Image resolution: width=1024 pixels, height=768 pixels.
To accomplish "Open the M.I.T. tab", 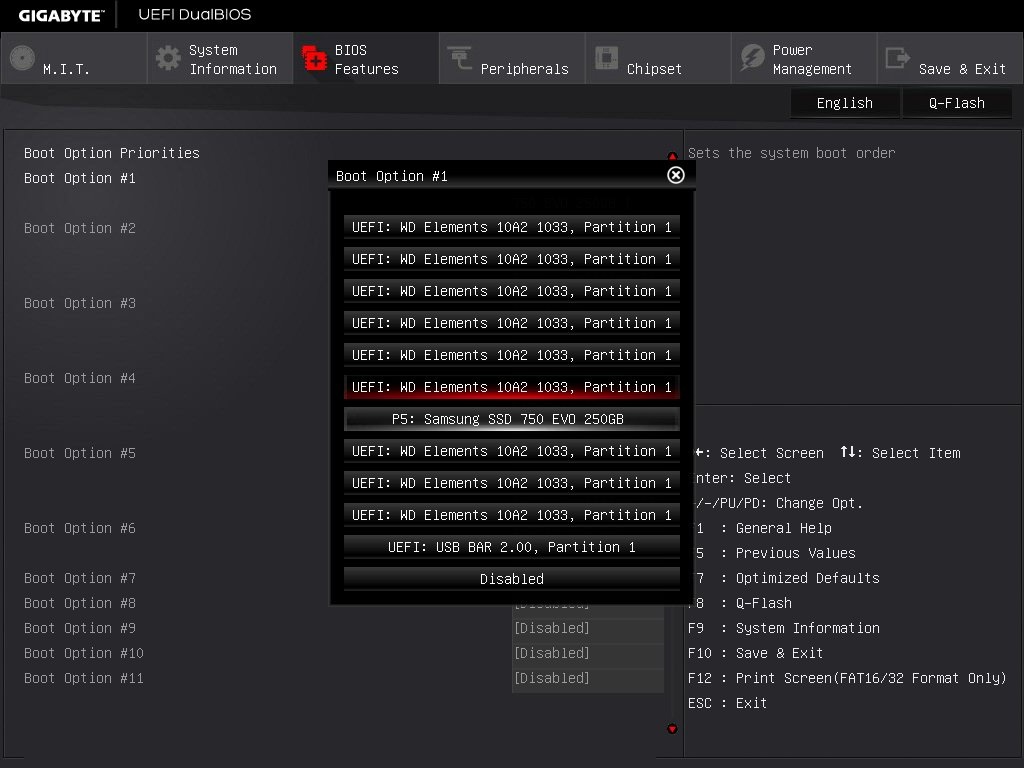I will (x=74, y=58).
